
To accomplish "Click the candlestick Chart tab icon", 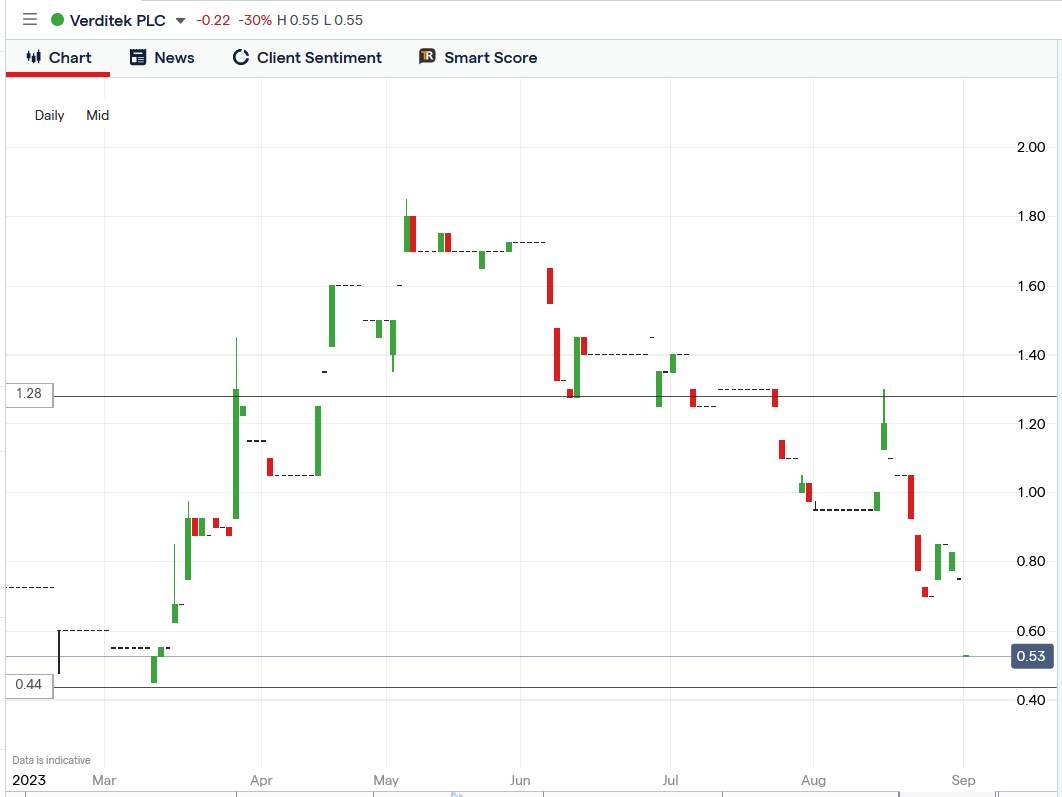I will (x=33, y=58).
